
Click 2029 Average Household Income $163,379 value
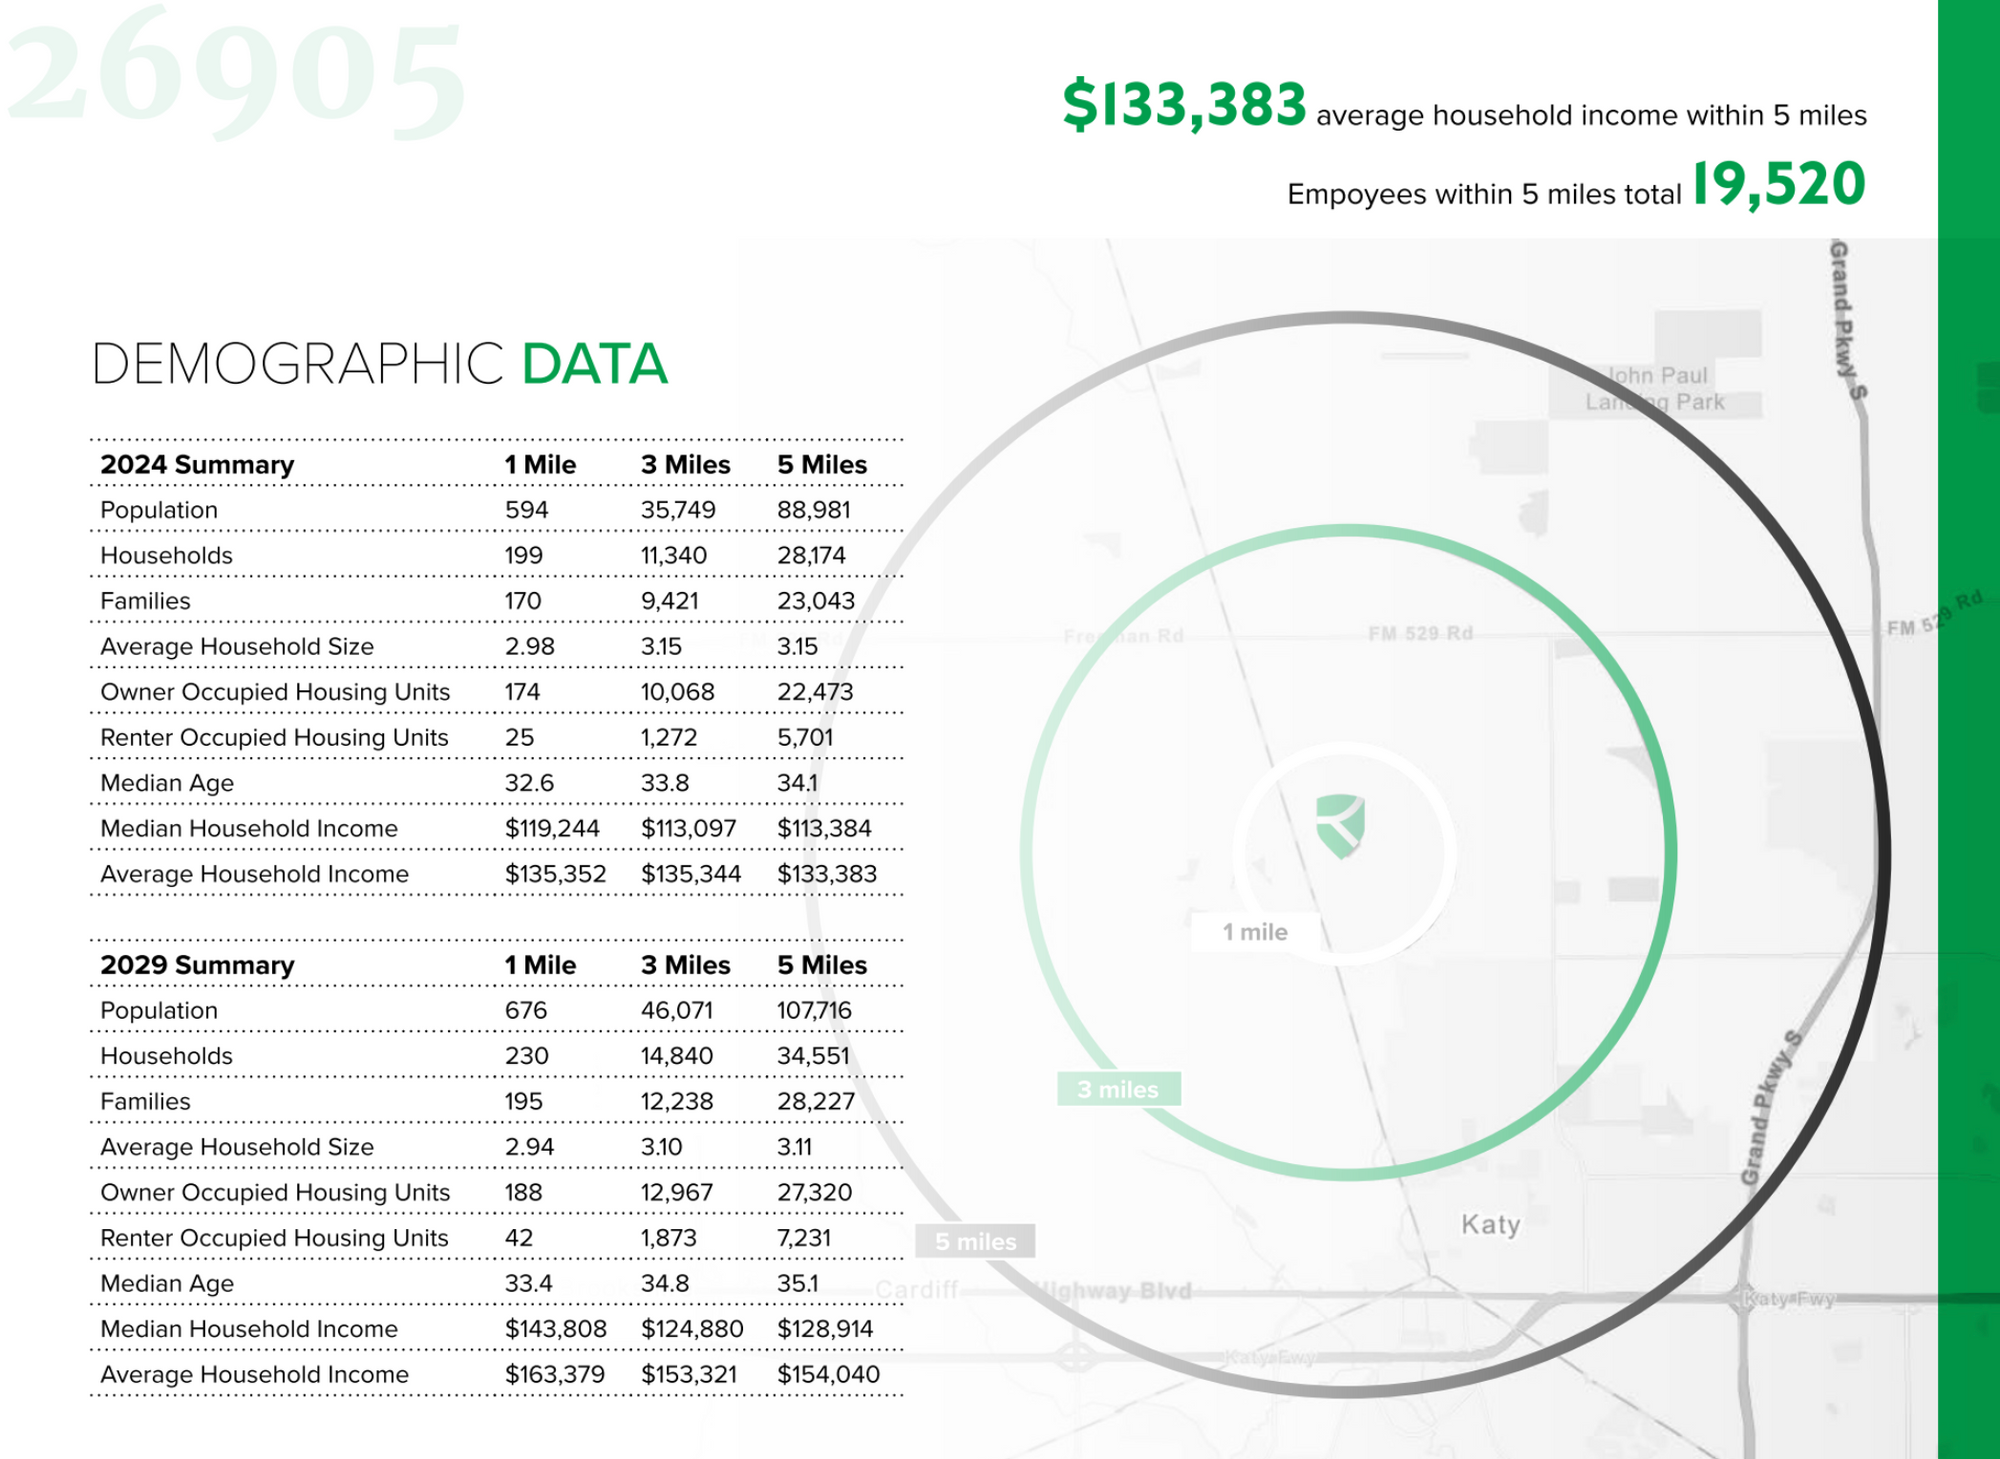tap(554, 1374)
